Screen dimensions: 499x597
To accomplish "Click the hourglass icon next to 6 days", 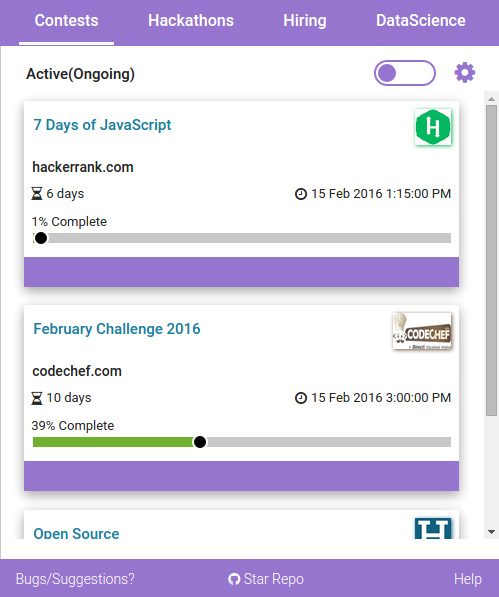I will (37, 194).
